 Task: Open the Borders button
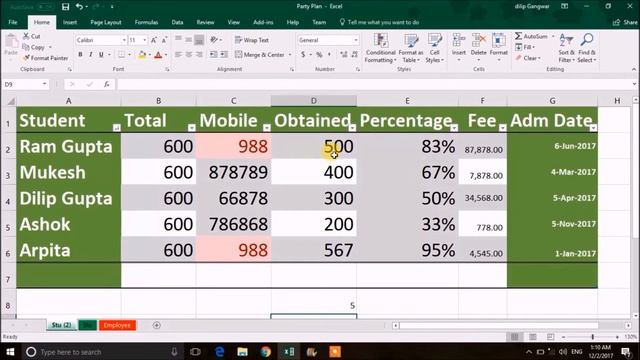(122, 54)
